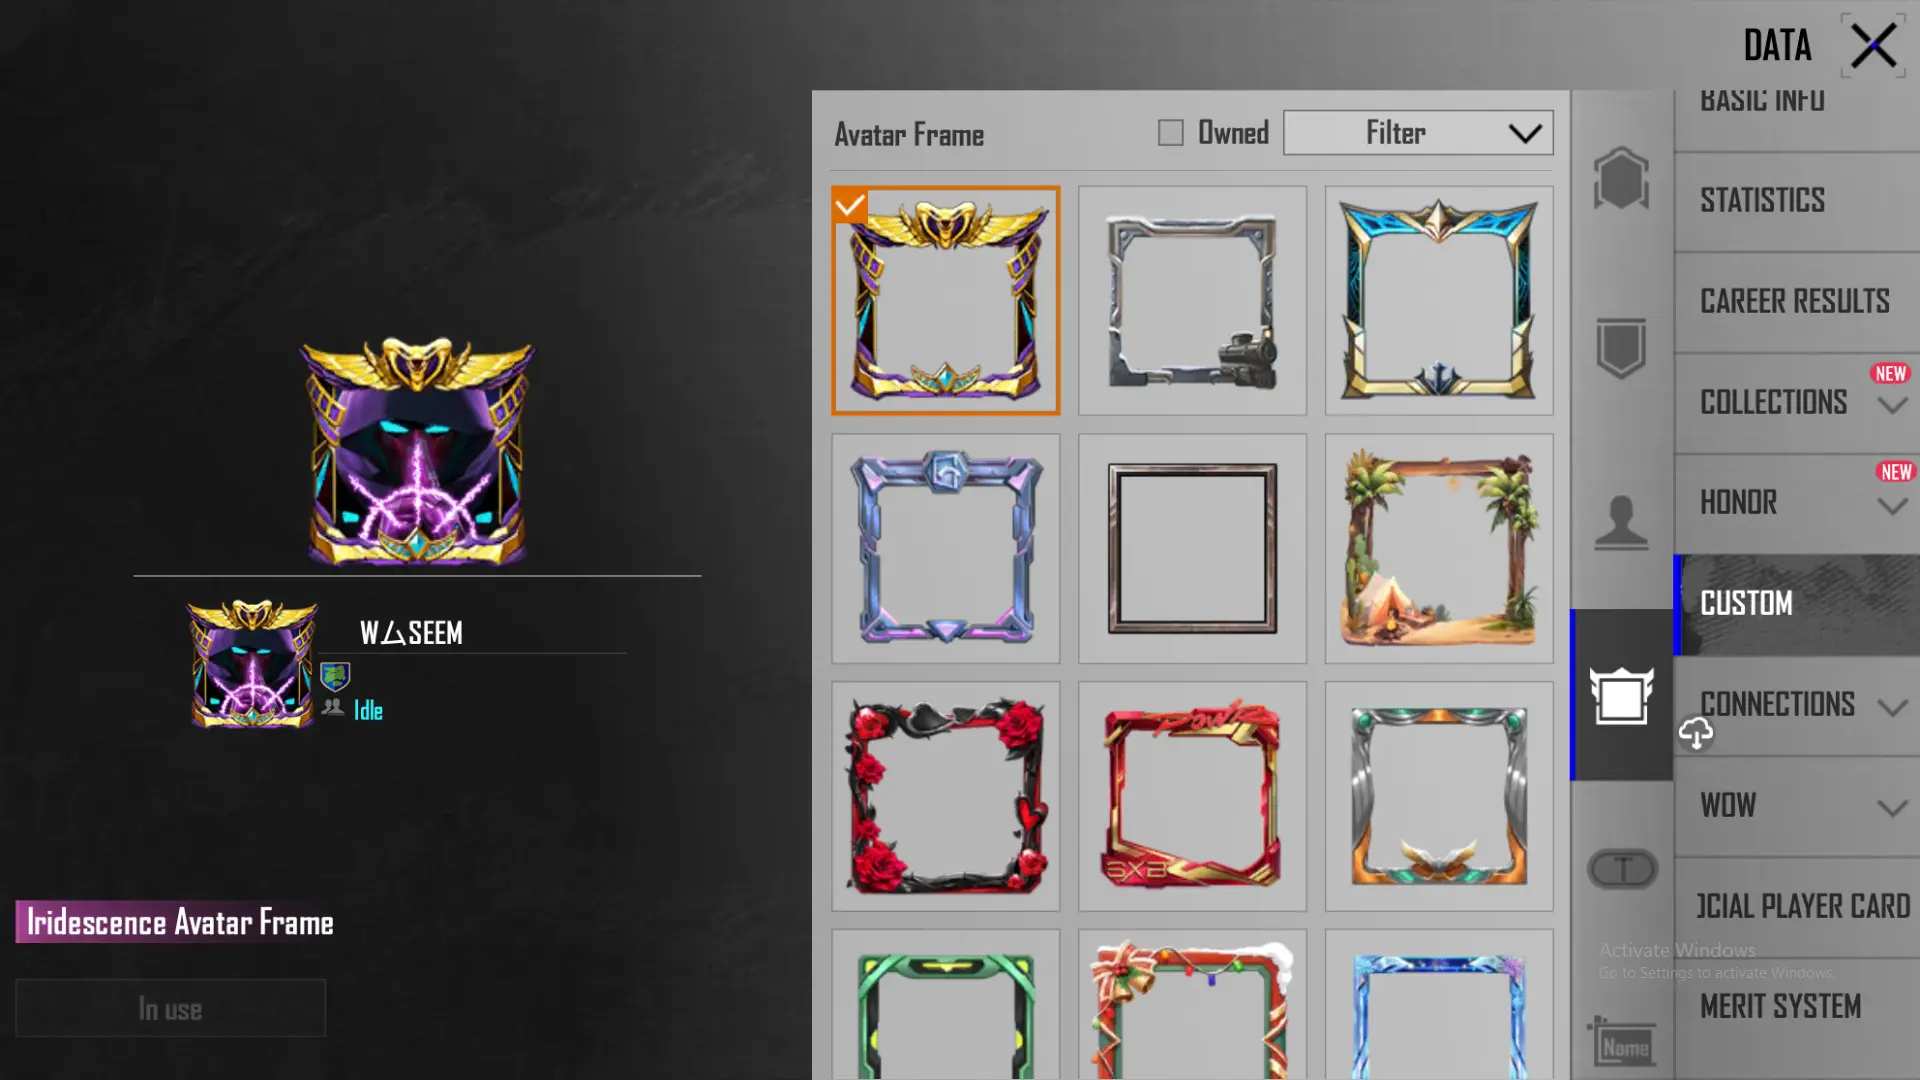Viewport: 1920px width, 1080px height.
Task: Open the title T pill icon
Action: coord(1622,869)
